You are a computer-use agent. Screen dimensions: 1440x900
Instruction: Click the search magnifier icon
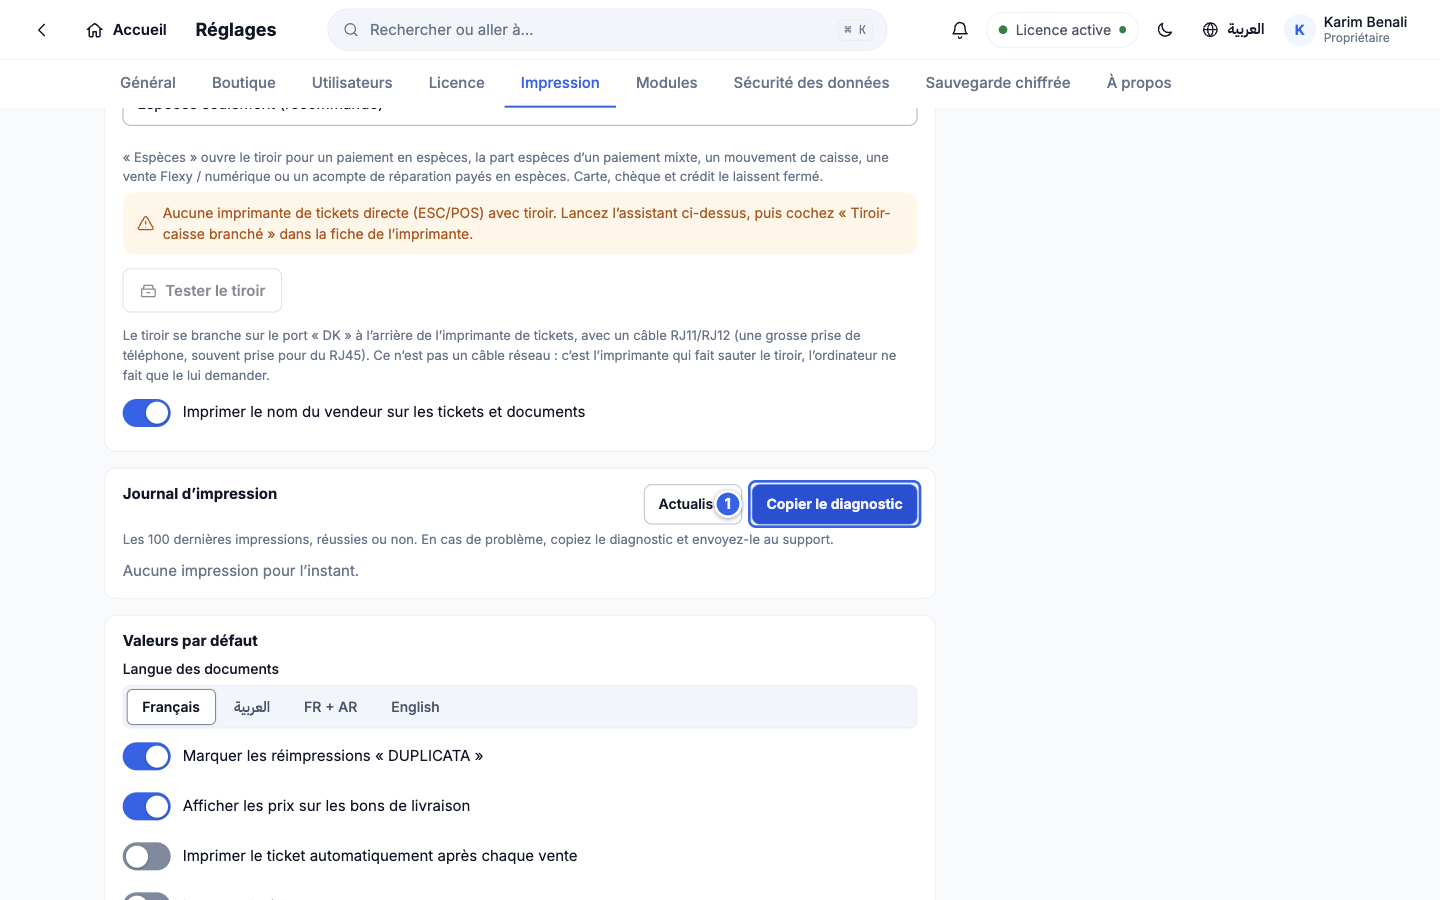click(351, 30)
